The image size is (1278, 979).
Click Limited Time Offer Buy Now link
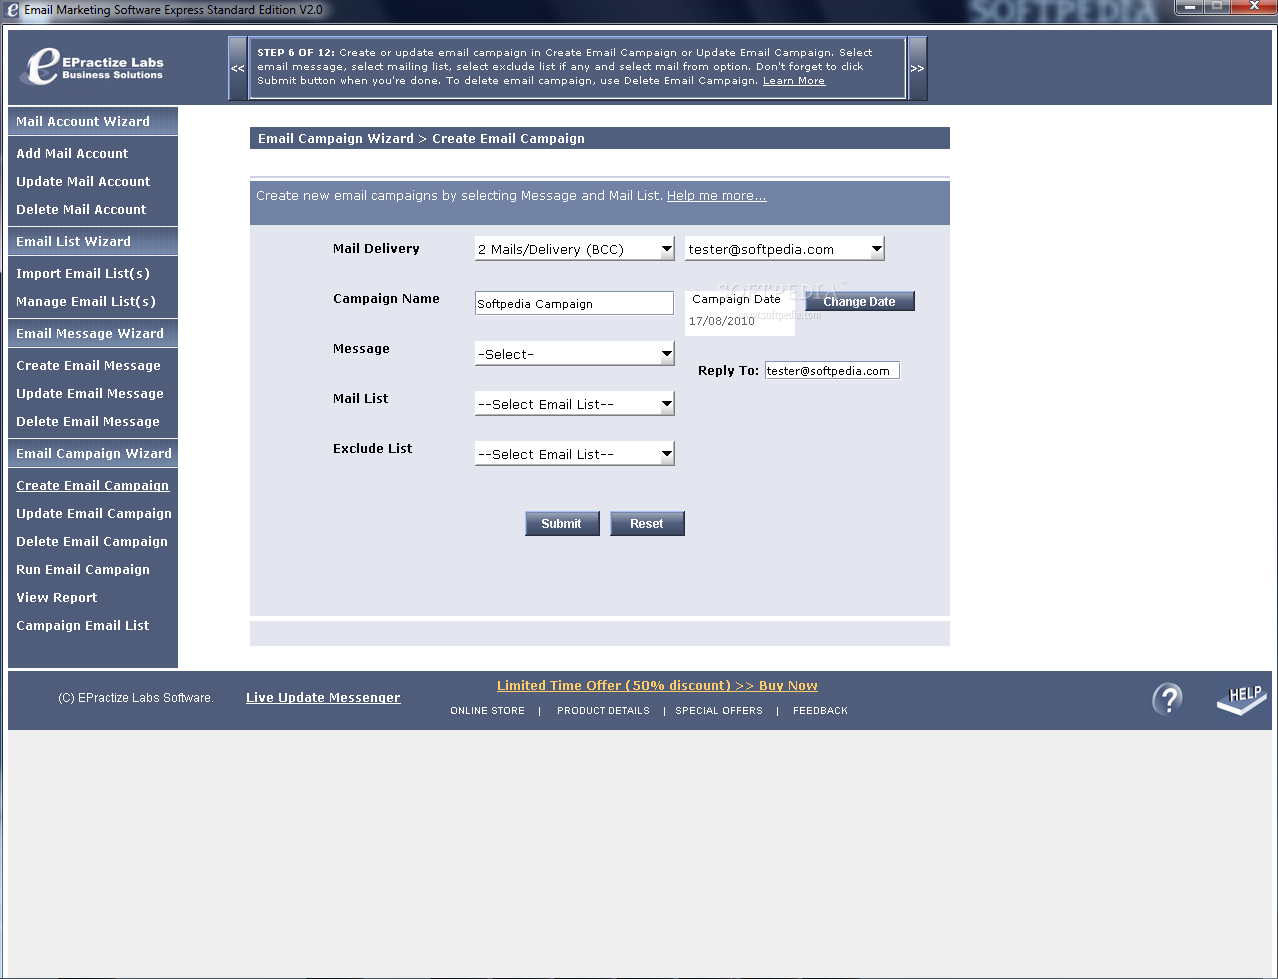coord(657,686)
